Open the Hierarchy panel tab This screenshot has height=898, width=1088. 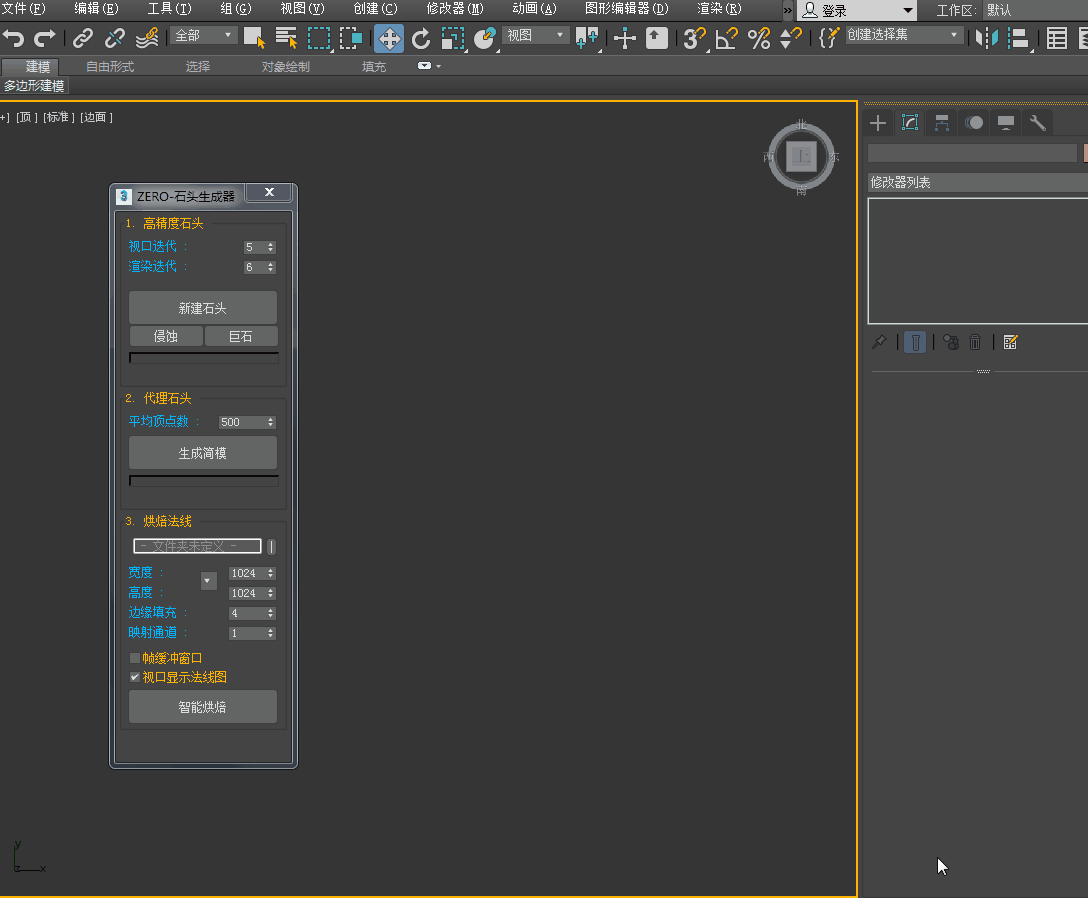tap(942, 123)
